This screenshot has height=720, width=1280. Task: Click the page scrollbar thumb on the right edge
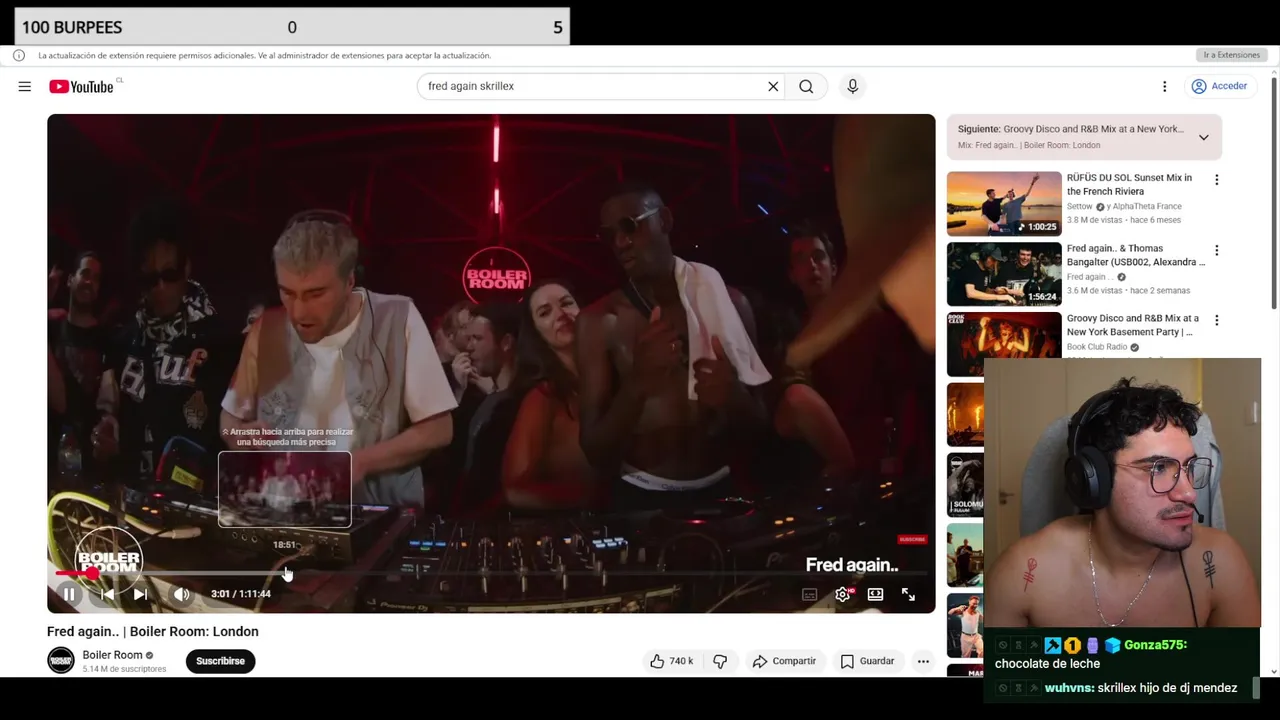pos(1274,195)
